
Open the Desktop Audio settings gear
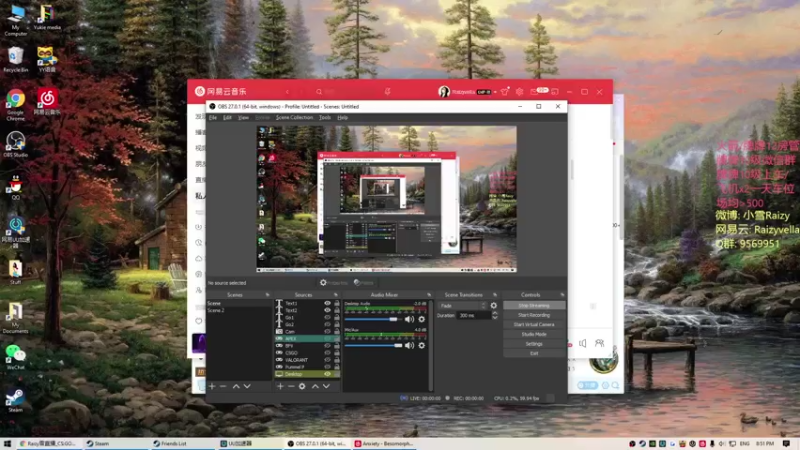[x=421, y=319]
